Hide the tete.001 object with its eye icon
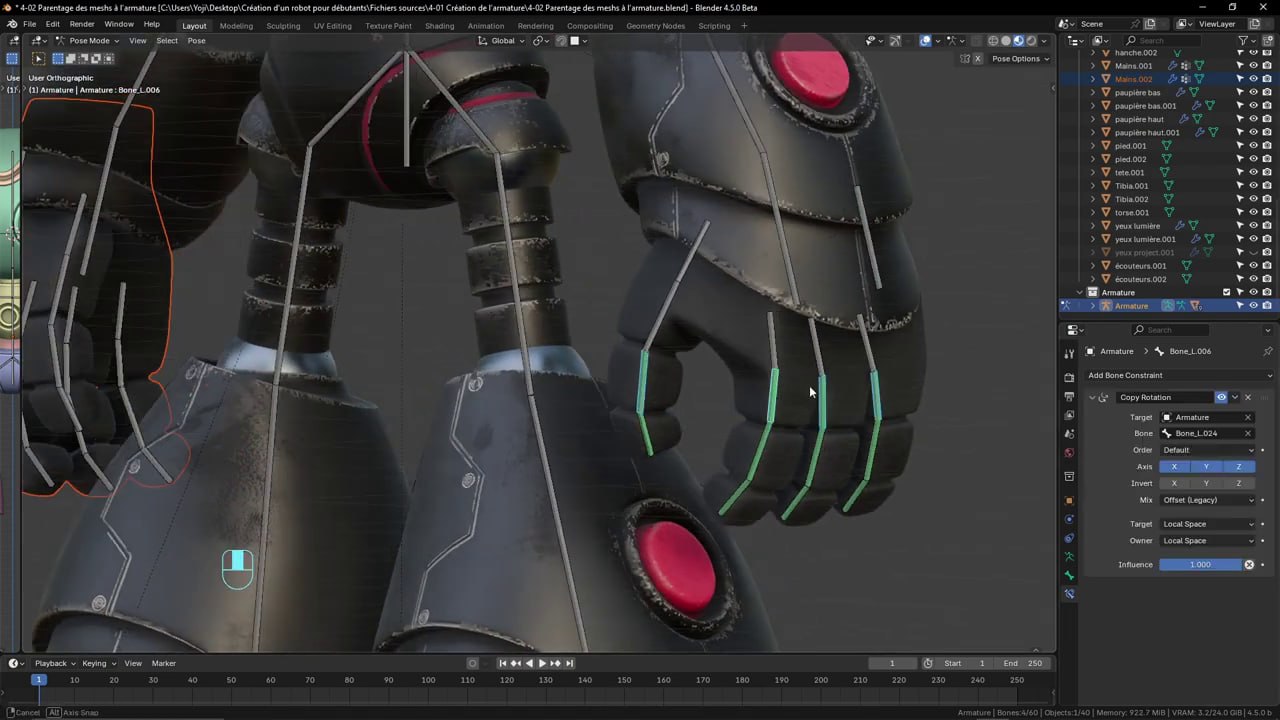The width and height of the screenshot is (1280, 720). click(1253, 172)
